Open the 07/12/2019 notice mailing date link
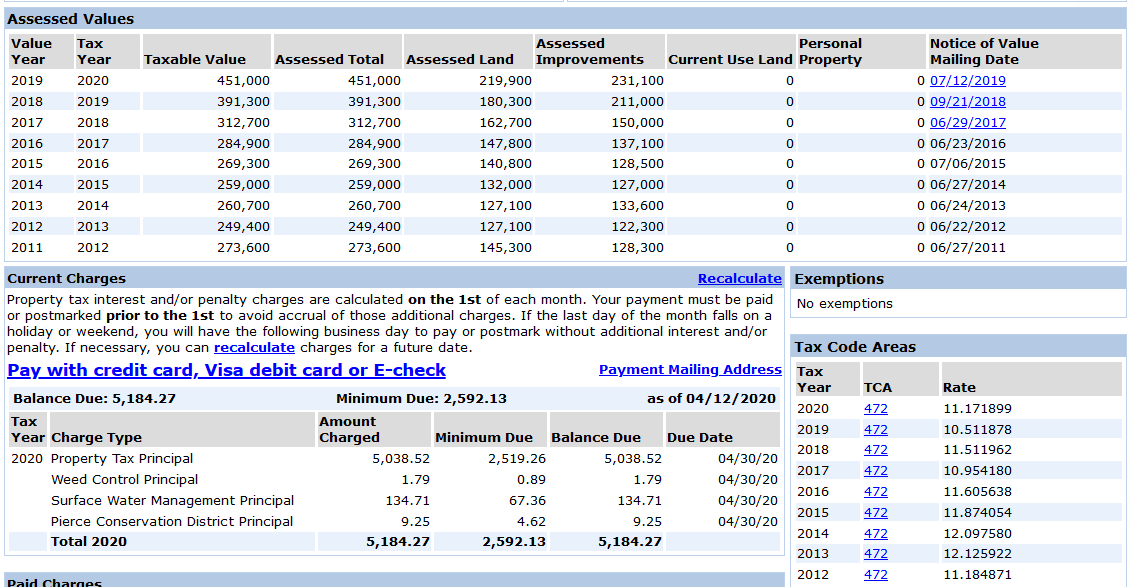The height and width of the screenshot is (587, 1135). point(967,81)
